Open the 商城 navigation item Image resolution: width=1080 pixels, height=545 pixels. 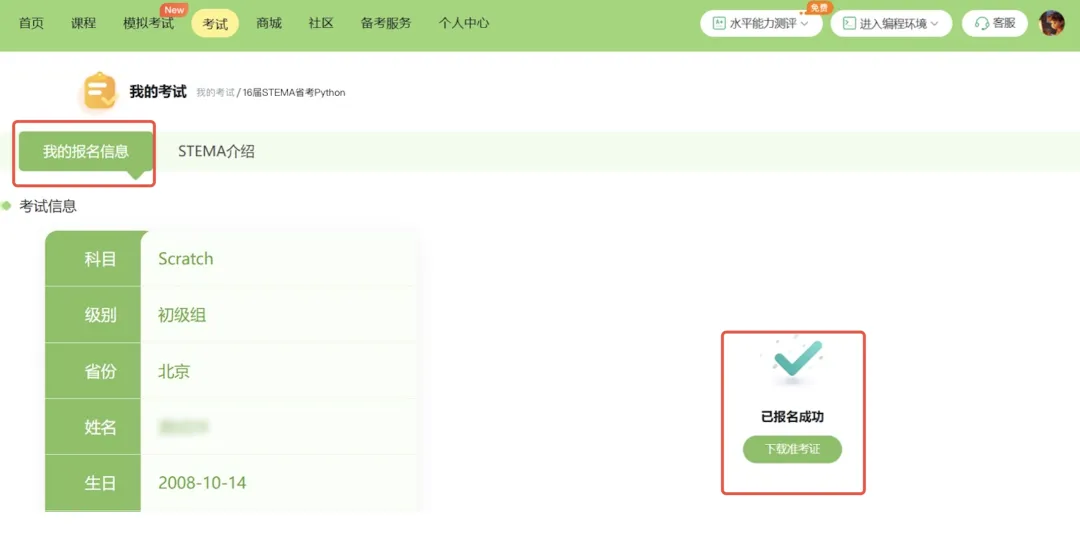coord(268,23)
